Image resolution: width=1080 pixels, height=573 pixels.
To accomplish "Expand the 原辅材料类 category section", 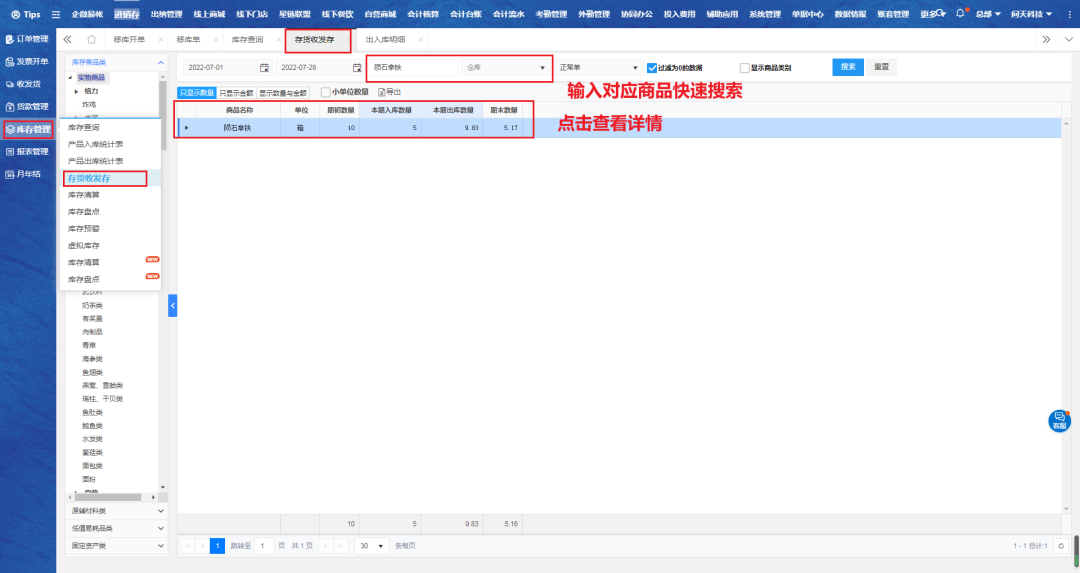I will pos(115,510).
